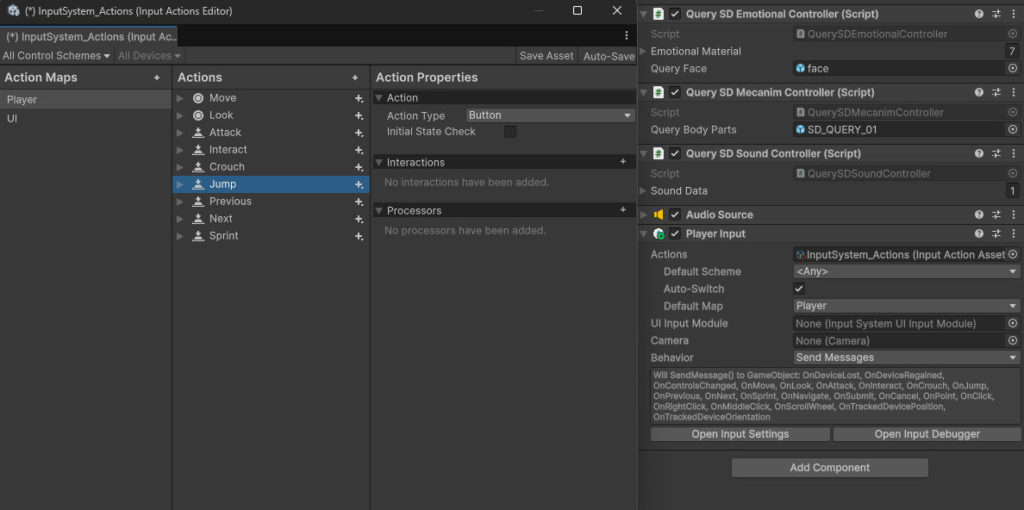
Task: Select the UI action map
Action: point(12,118)
